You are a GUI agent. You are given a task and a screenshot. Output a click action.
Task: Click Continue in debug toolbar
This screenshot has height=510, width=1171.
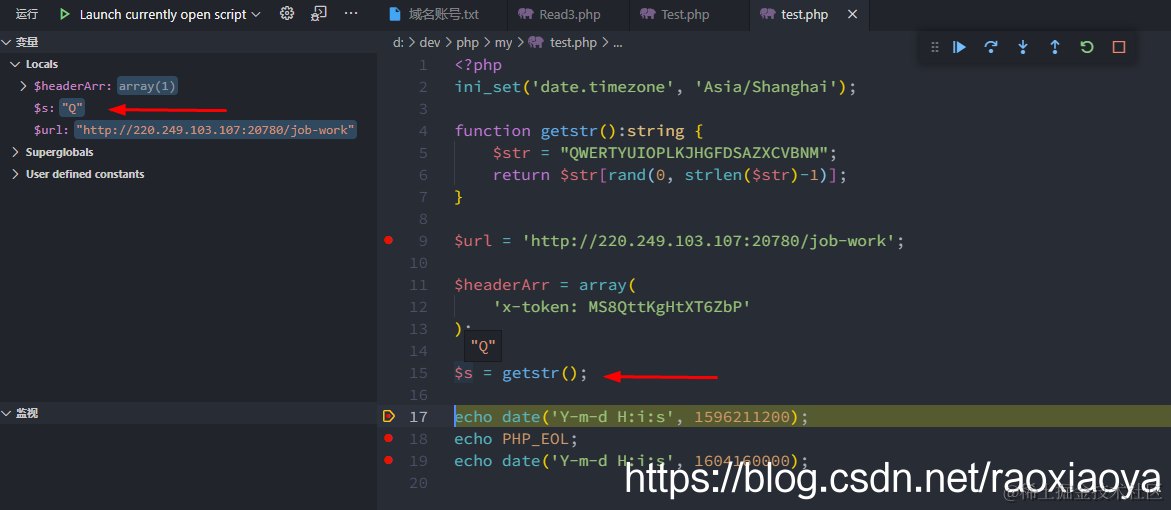pyautogui.click(x=960, y=47)
